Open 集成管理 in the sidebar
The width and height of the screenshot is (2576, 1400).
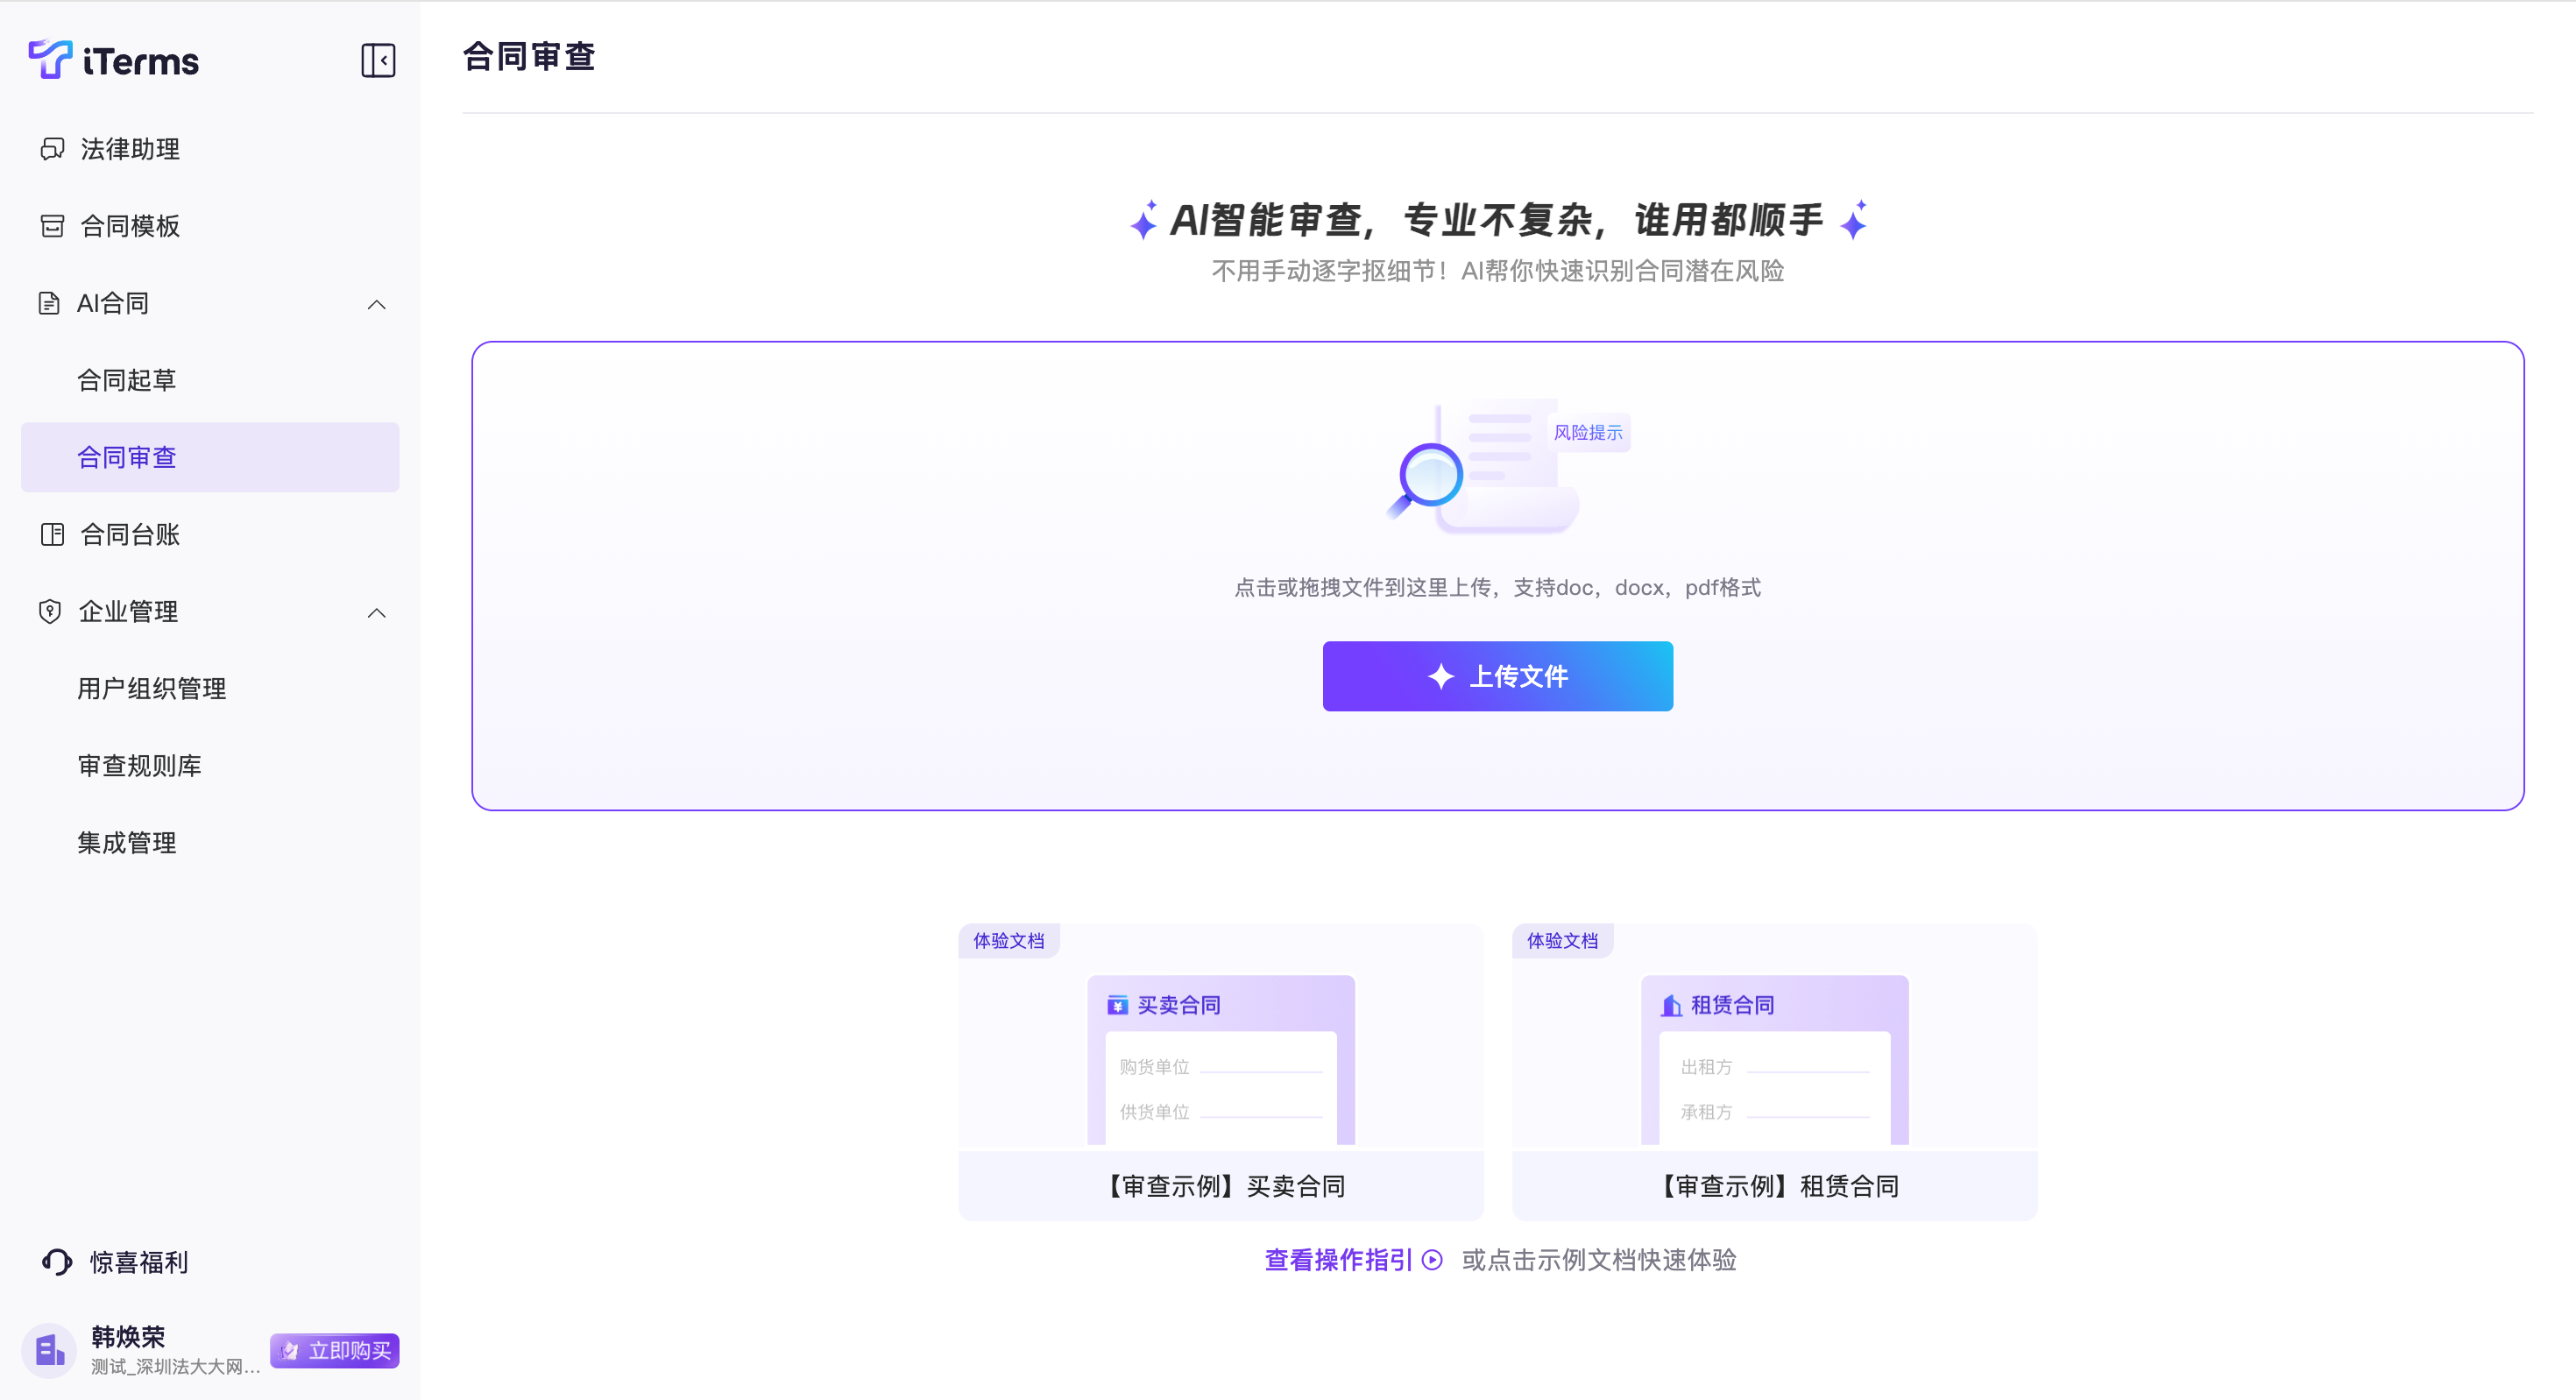point(127,842)
